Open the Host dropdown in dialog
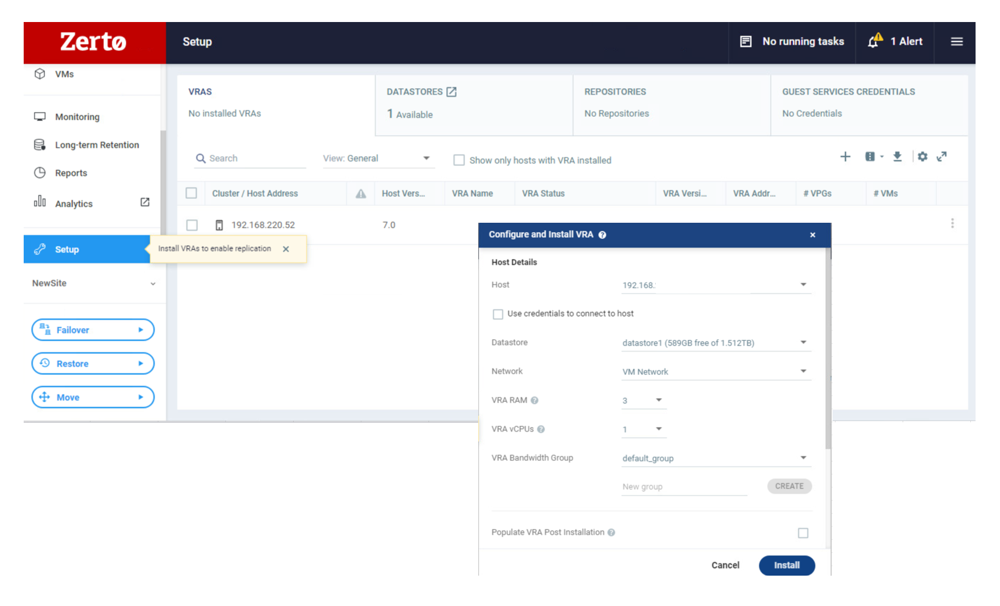The height and width of the screenshot is (606, 1000). coord(716,285)
